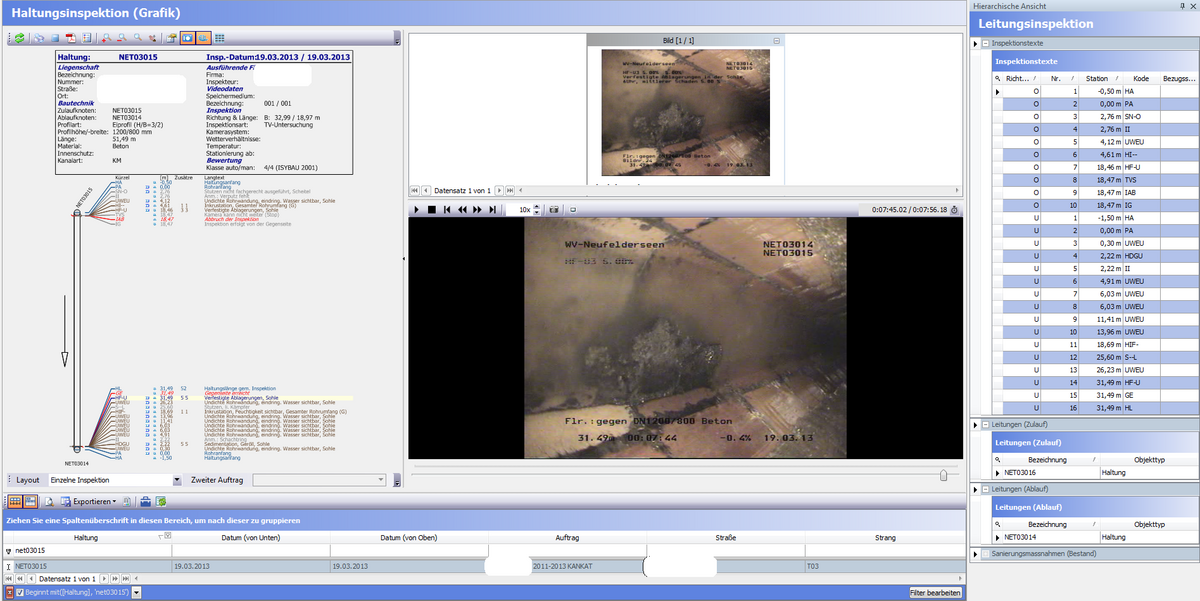Expand the Sanierungsmassnahmen (Bestand) section
Viewport: 1200px width, 601px height.
(986, 553)
